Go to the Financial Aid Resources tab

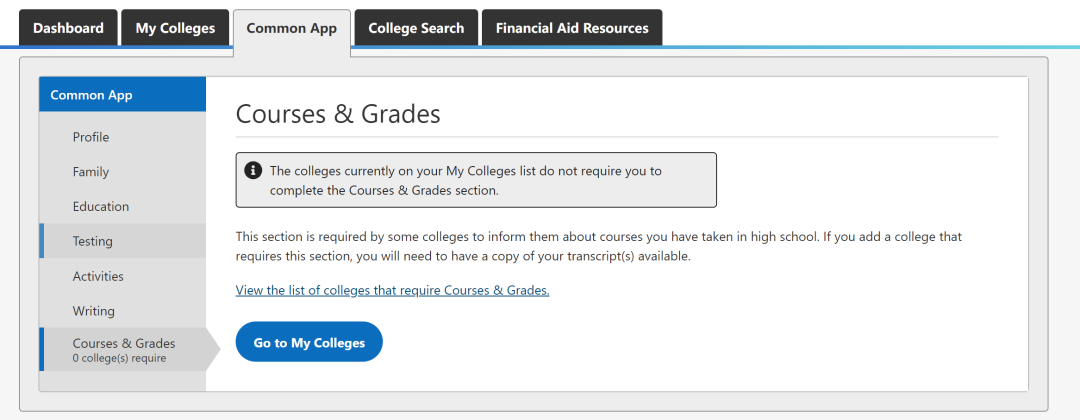pyautogui.click(x=572, y=28)
